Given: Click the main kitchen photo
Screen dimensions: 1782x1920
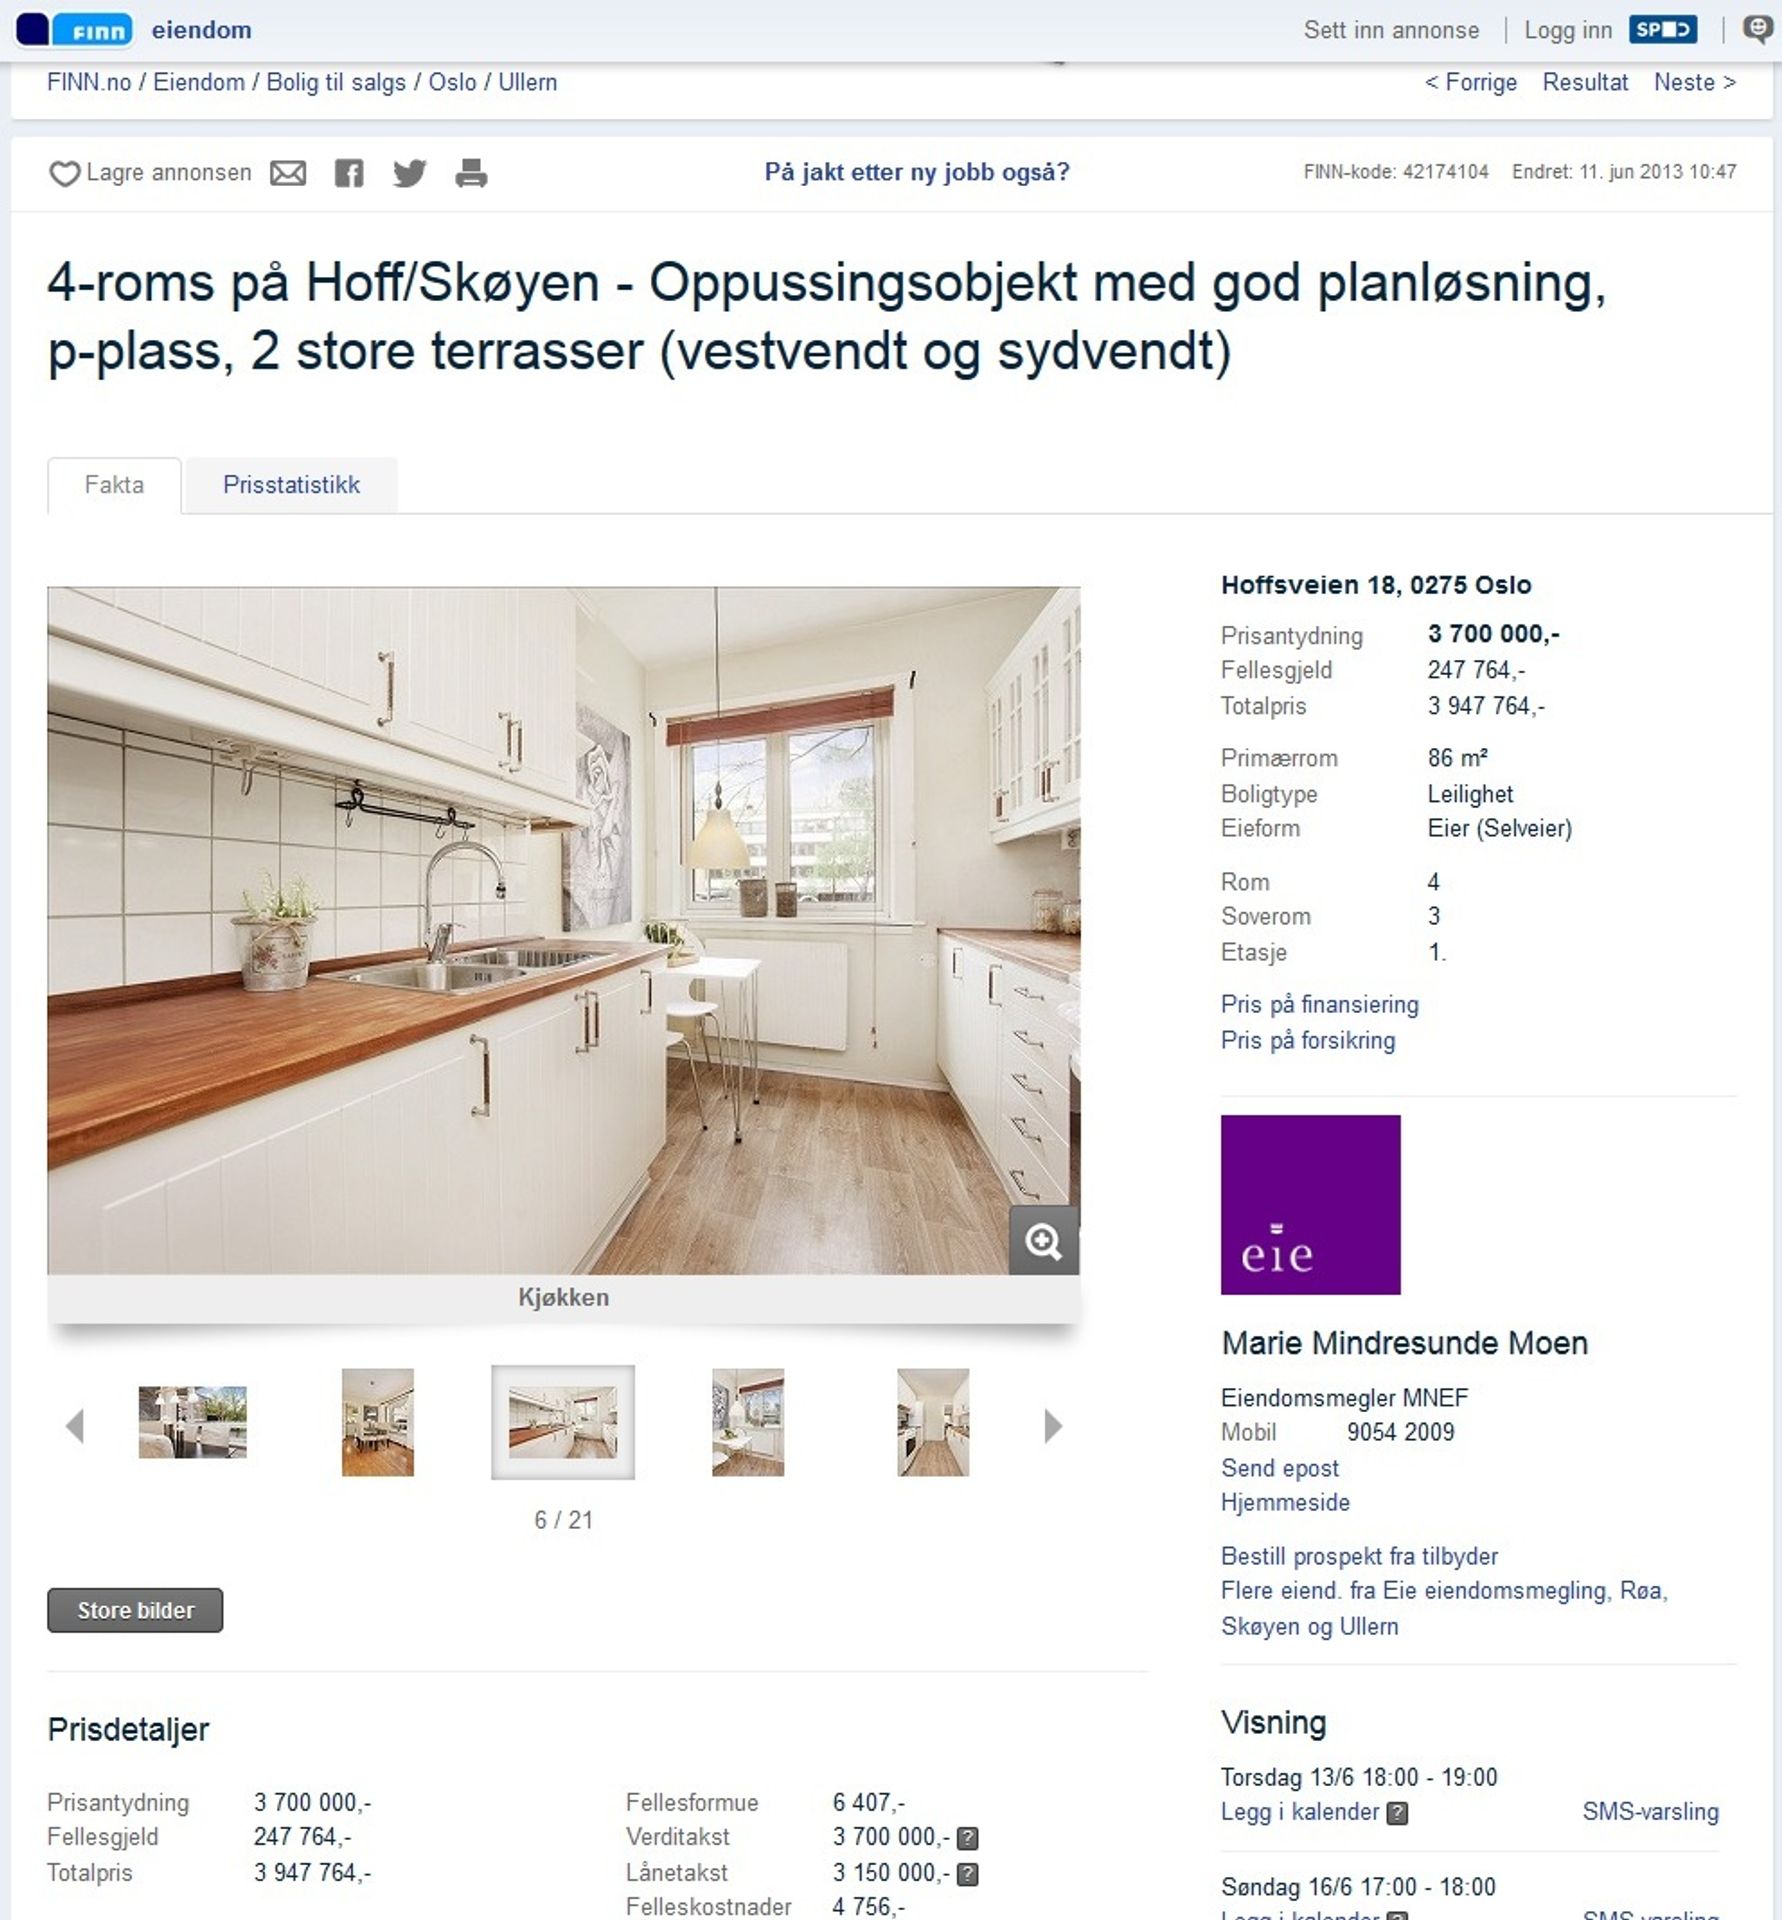Looking at the screenshot, I should point(563,930).
